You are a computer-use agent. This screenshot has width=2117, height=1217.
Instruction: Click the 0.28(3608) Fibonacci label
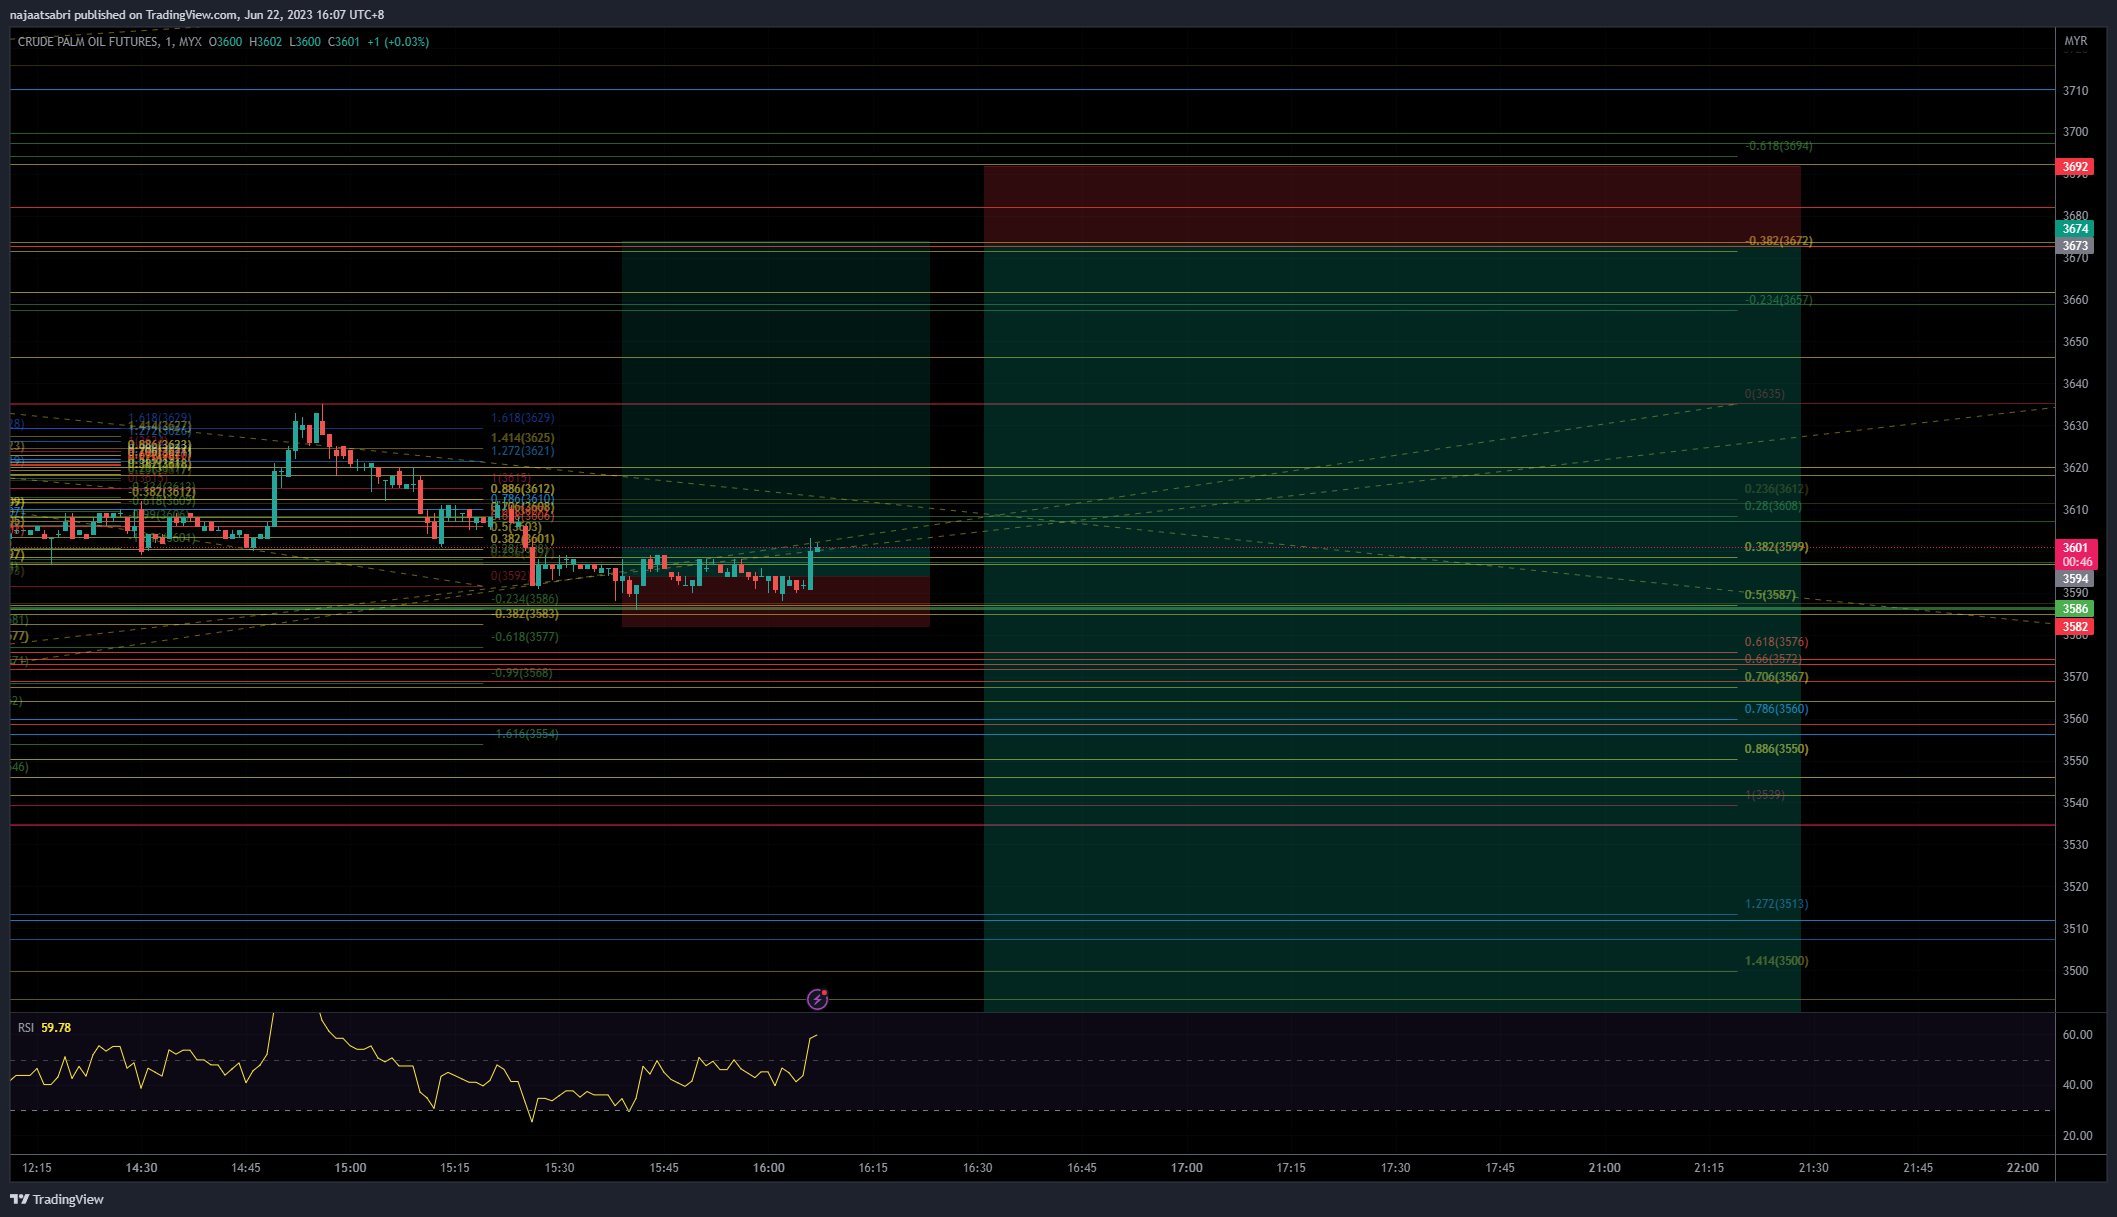(1773, 506)
